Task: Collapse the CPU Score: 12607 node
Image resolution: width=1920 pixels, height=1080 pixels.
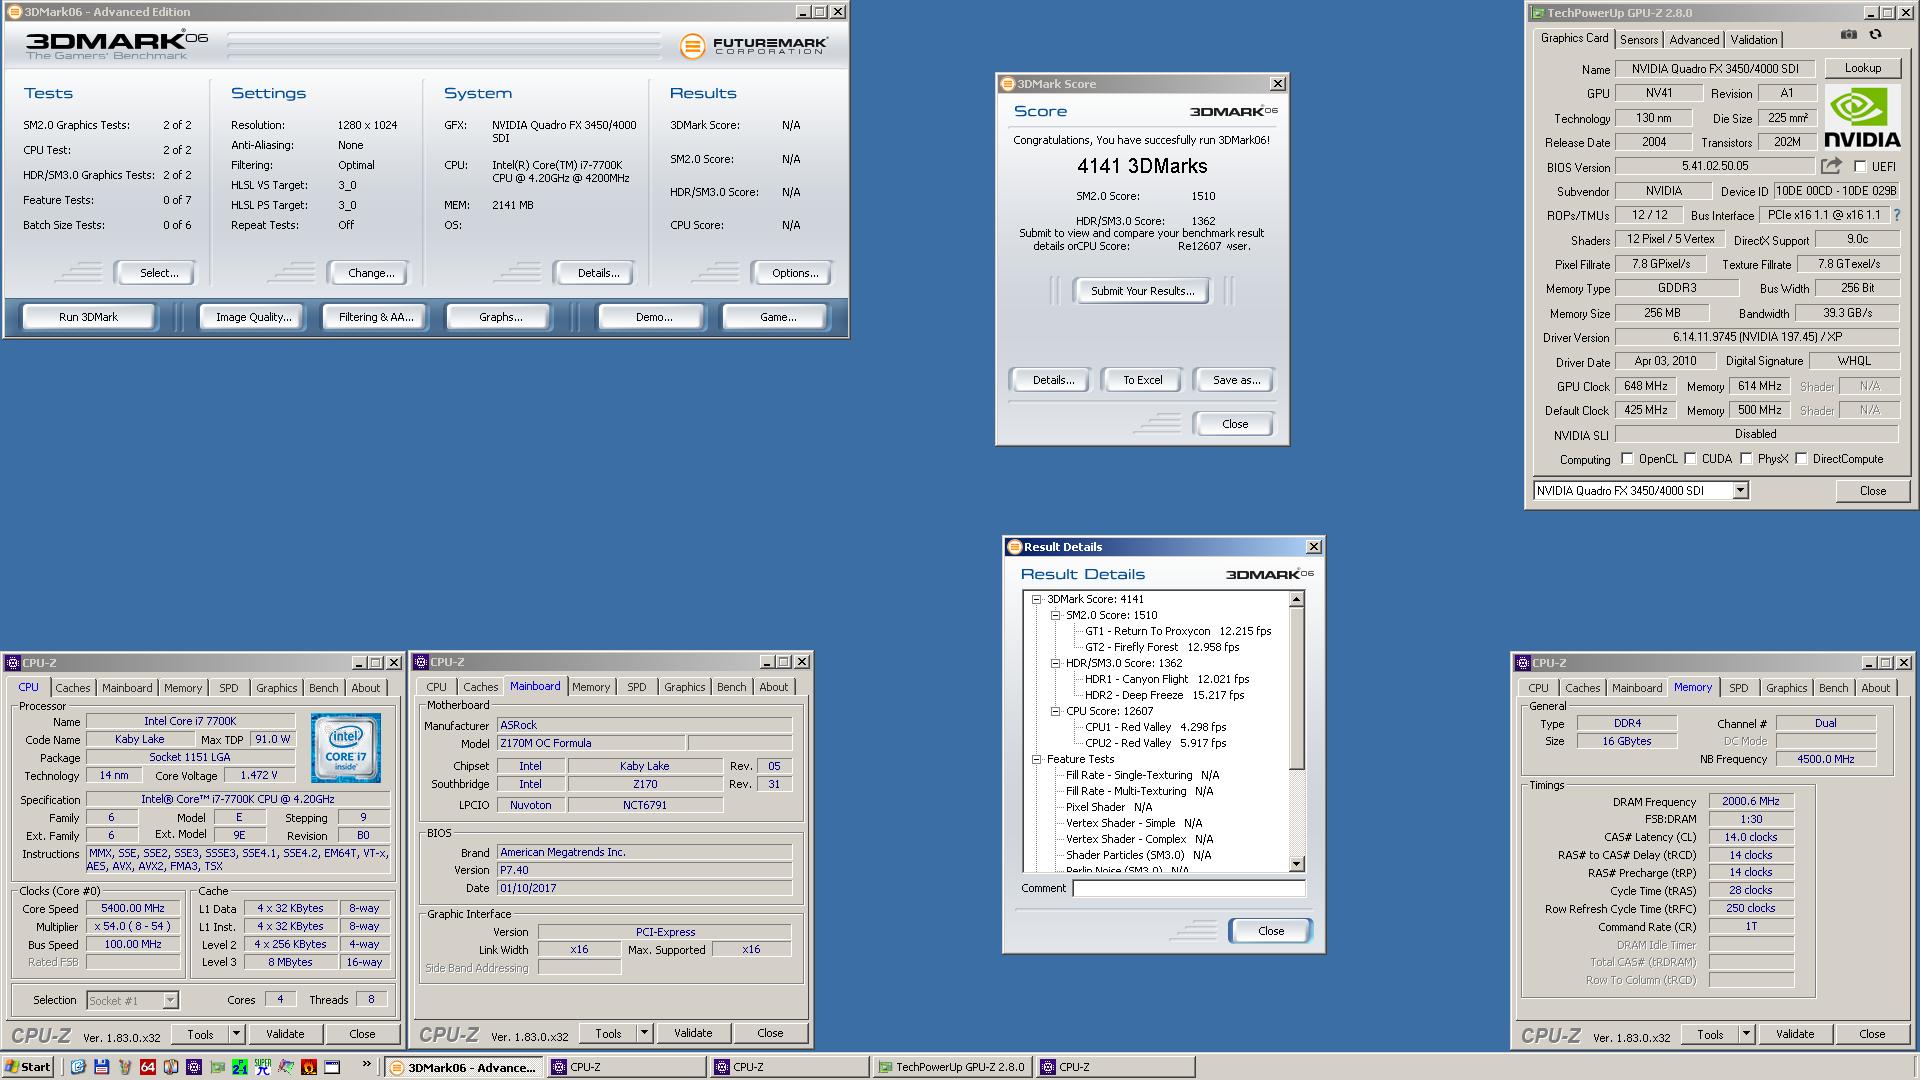Action: 1055,712
